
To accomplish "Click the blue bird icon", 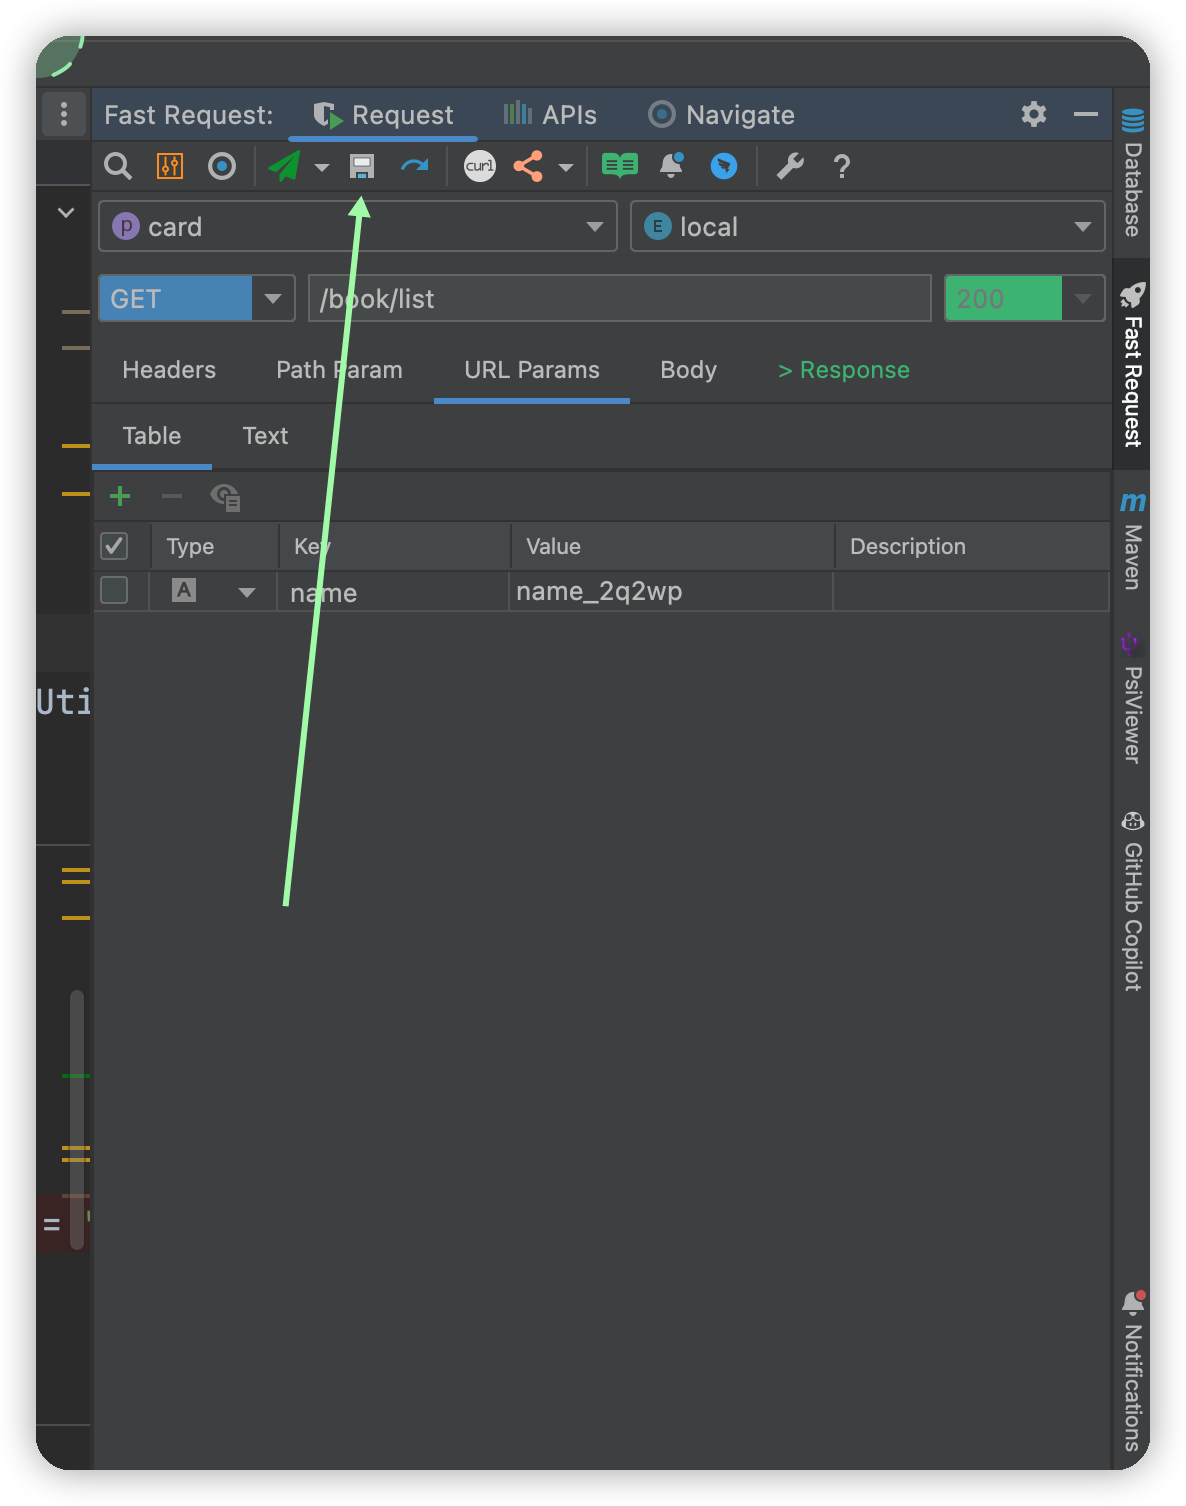I will [724, 166].
